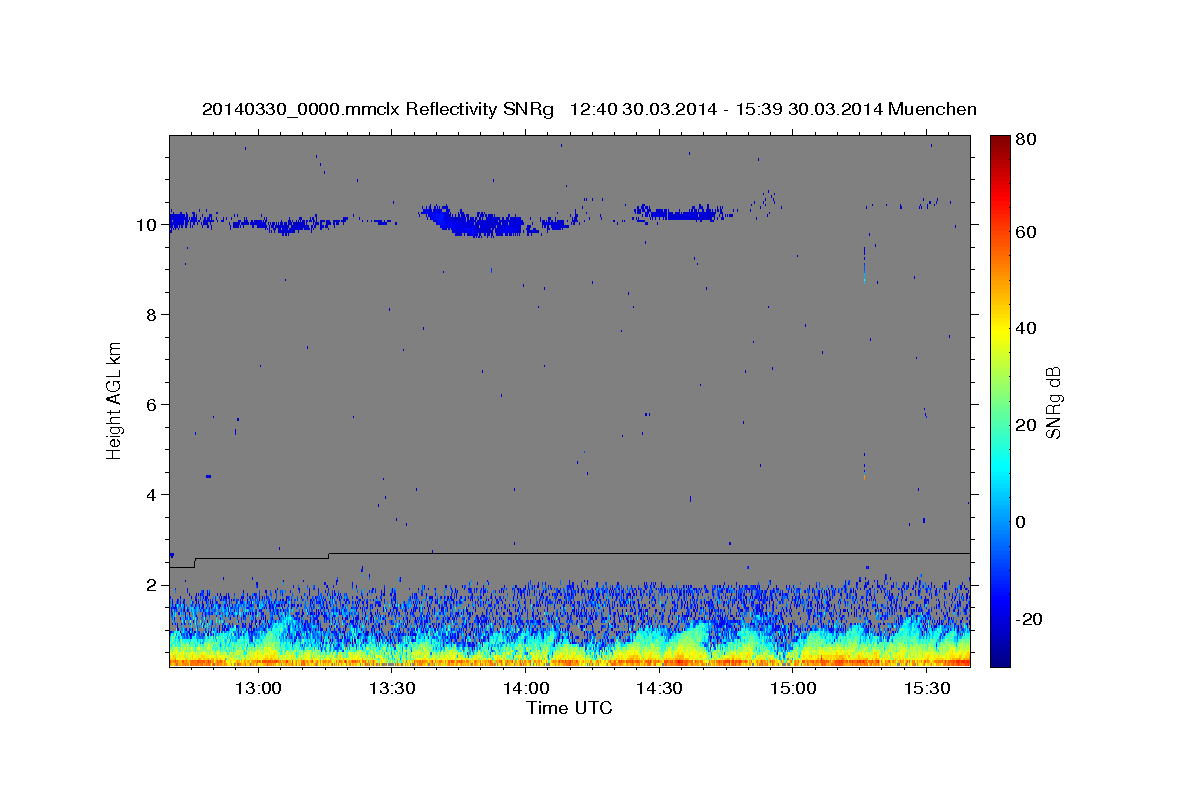
Task: Click the plot title containing 20140330_0000.mmclx
Action: point(589,109)
